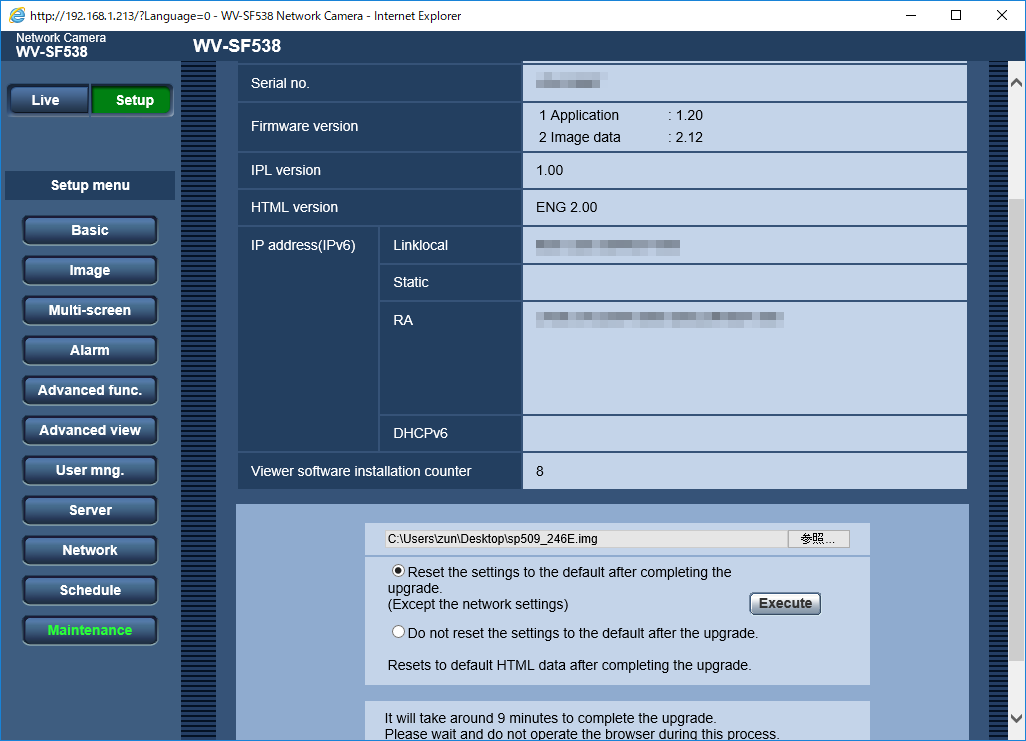Screen dimensions: 1026x741
Task: Click the IP address(IPv6) label
Action: pyautogui.click(x=303, y=245)
